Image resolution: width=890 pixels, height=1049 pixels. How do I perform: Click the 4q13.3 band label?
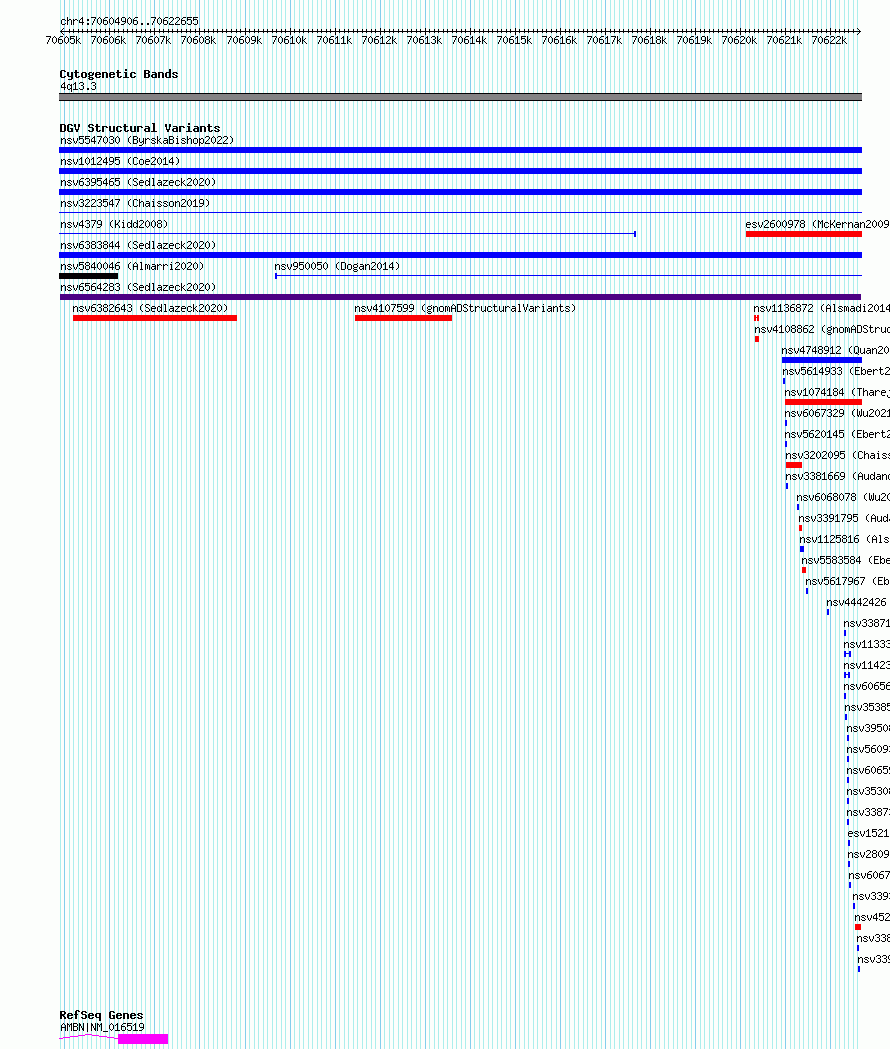point(78,86)
